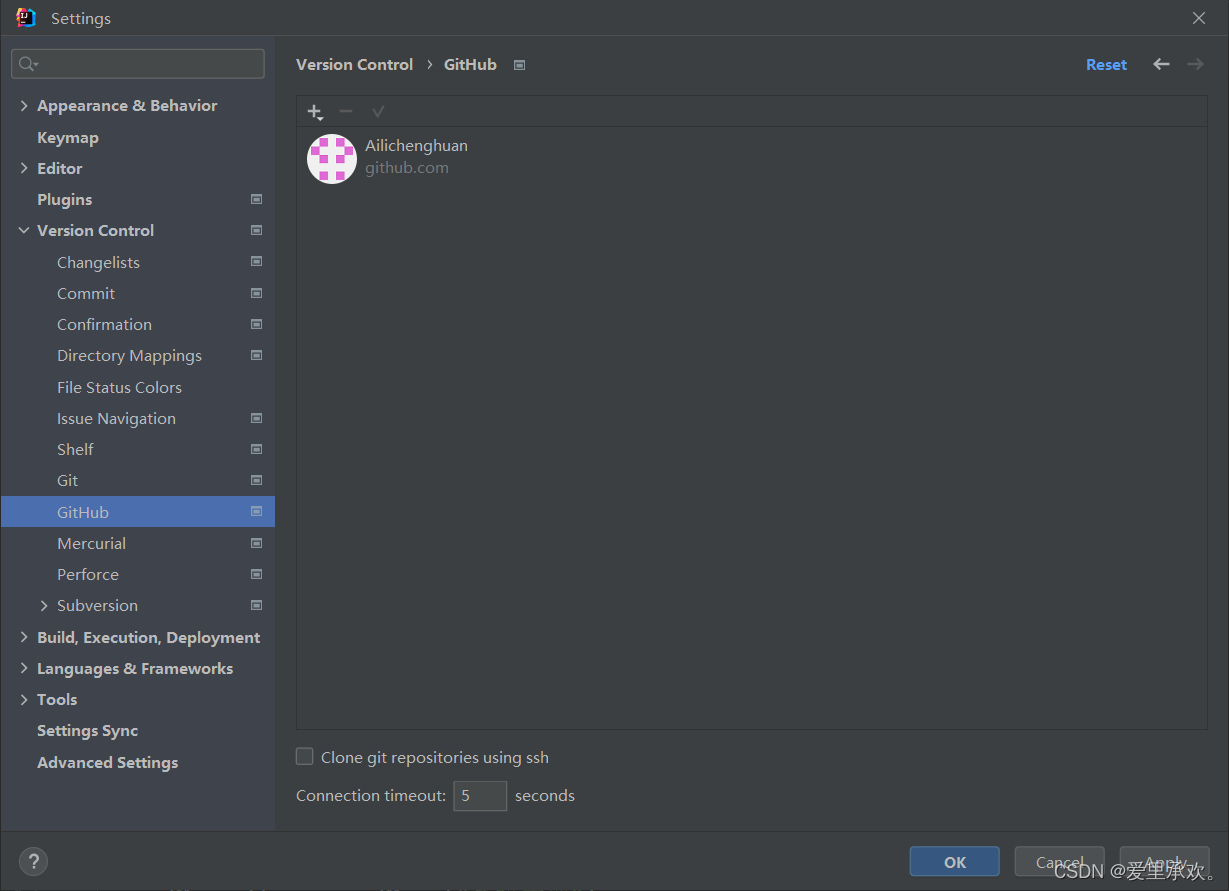Image resolution: width=1229 pixels, height=891 pixels.
Task: Click project icon next to Confirmation
Action: [x=256, y=324]
